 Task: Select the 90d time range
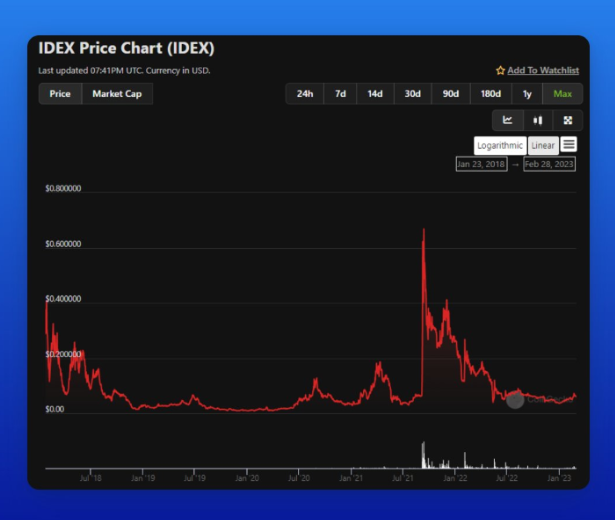click(x=451, y=94)
